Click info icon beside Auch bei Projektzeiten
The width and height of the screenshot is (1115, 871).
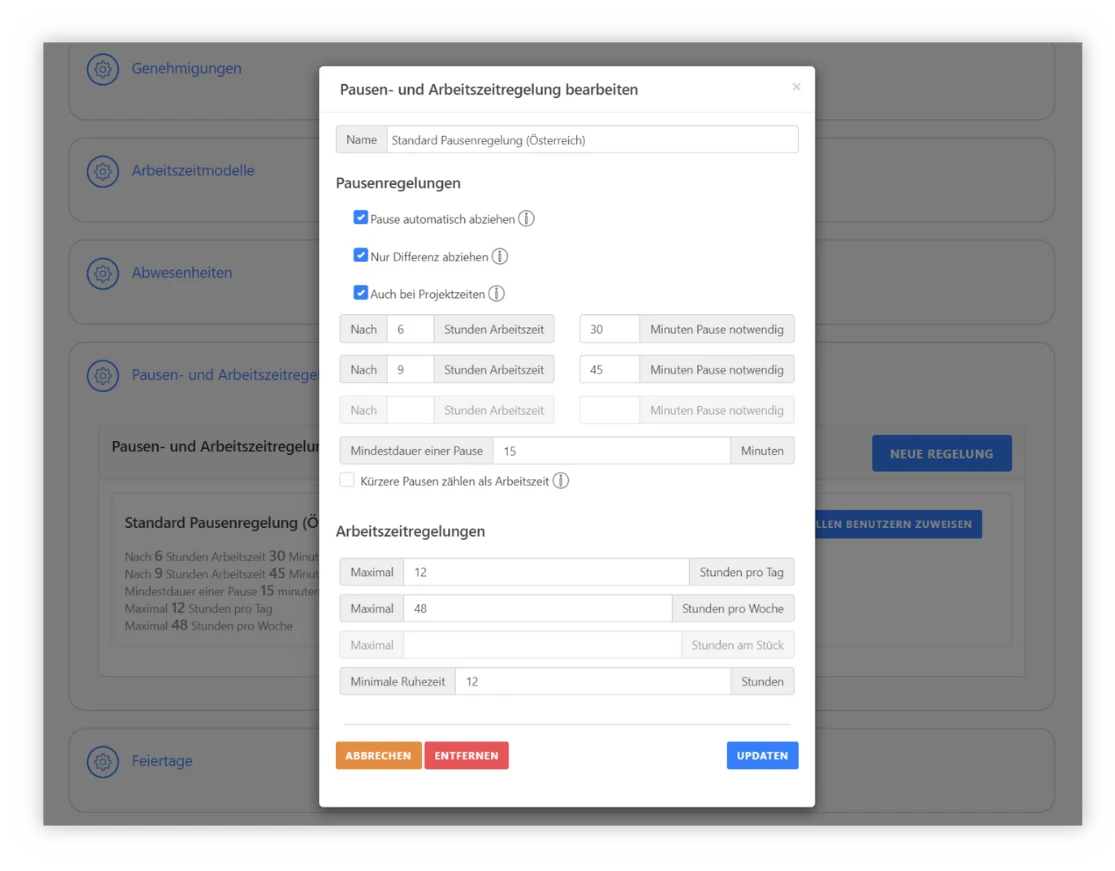click(496, 294)
